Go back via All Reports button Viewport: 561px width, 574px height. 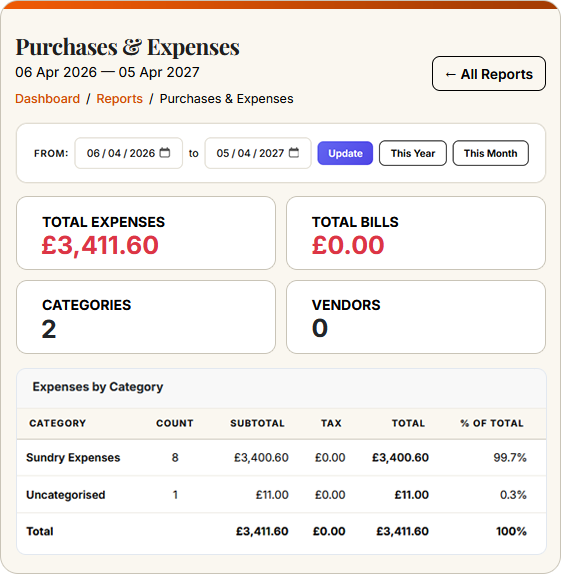click(489, 74)
